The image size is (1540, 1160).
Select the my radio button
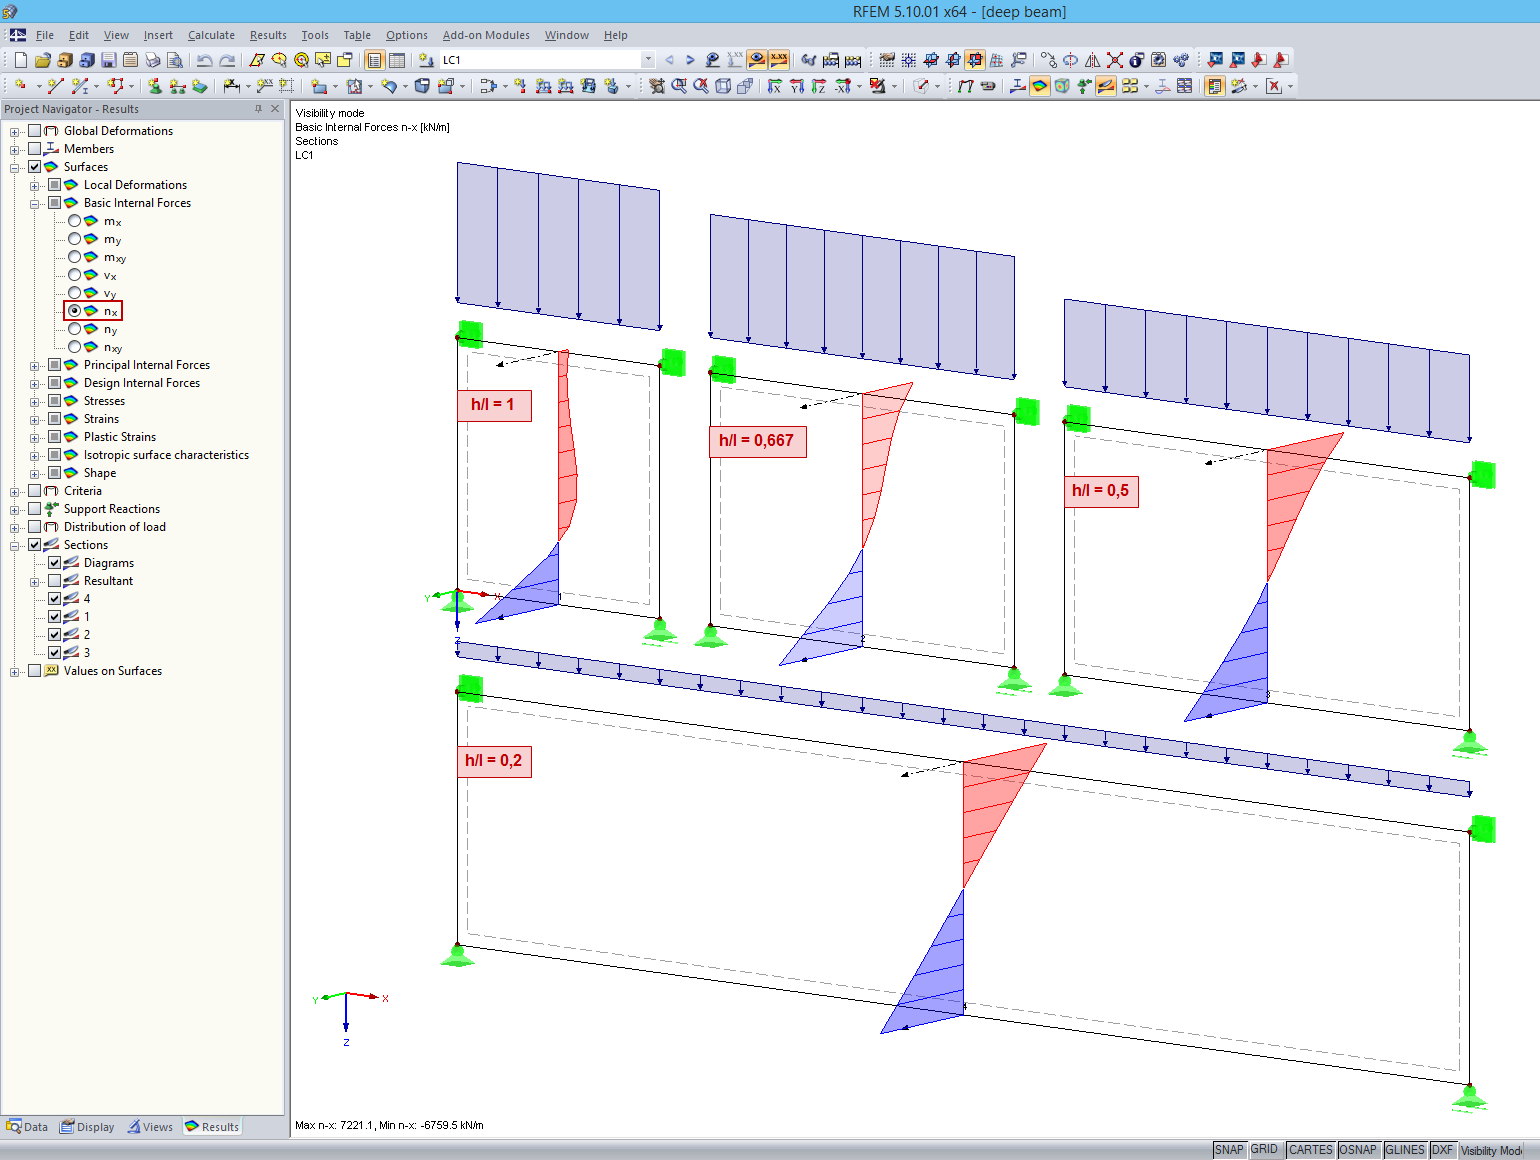pyautogui.click(x=75, y=239)
